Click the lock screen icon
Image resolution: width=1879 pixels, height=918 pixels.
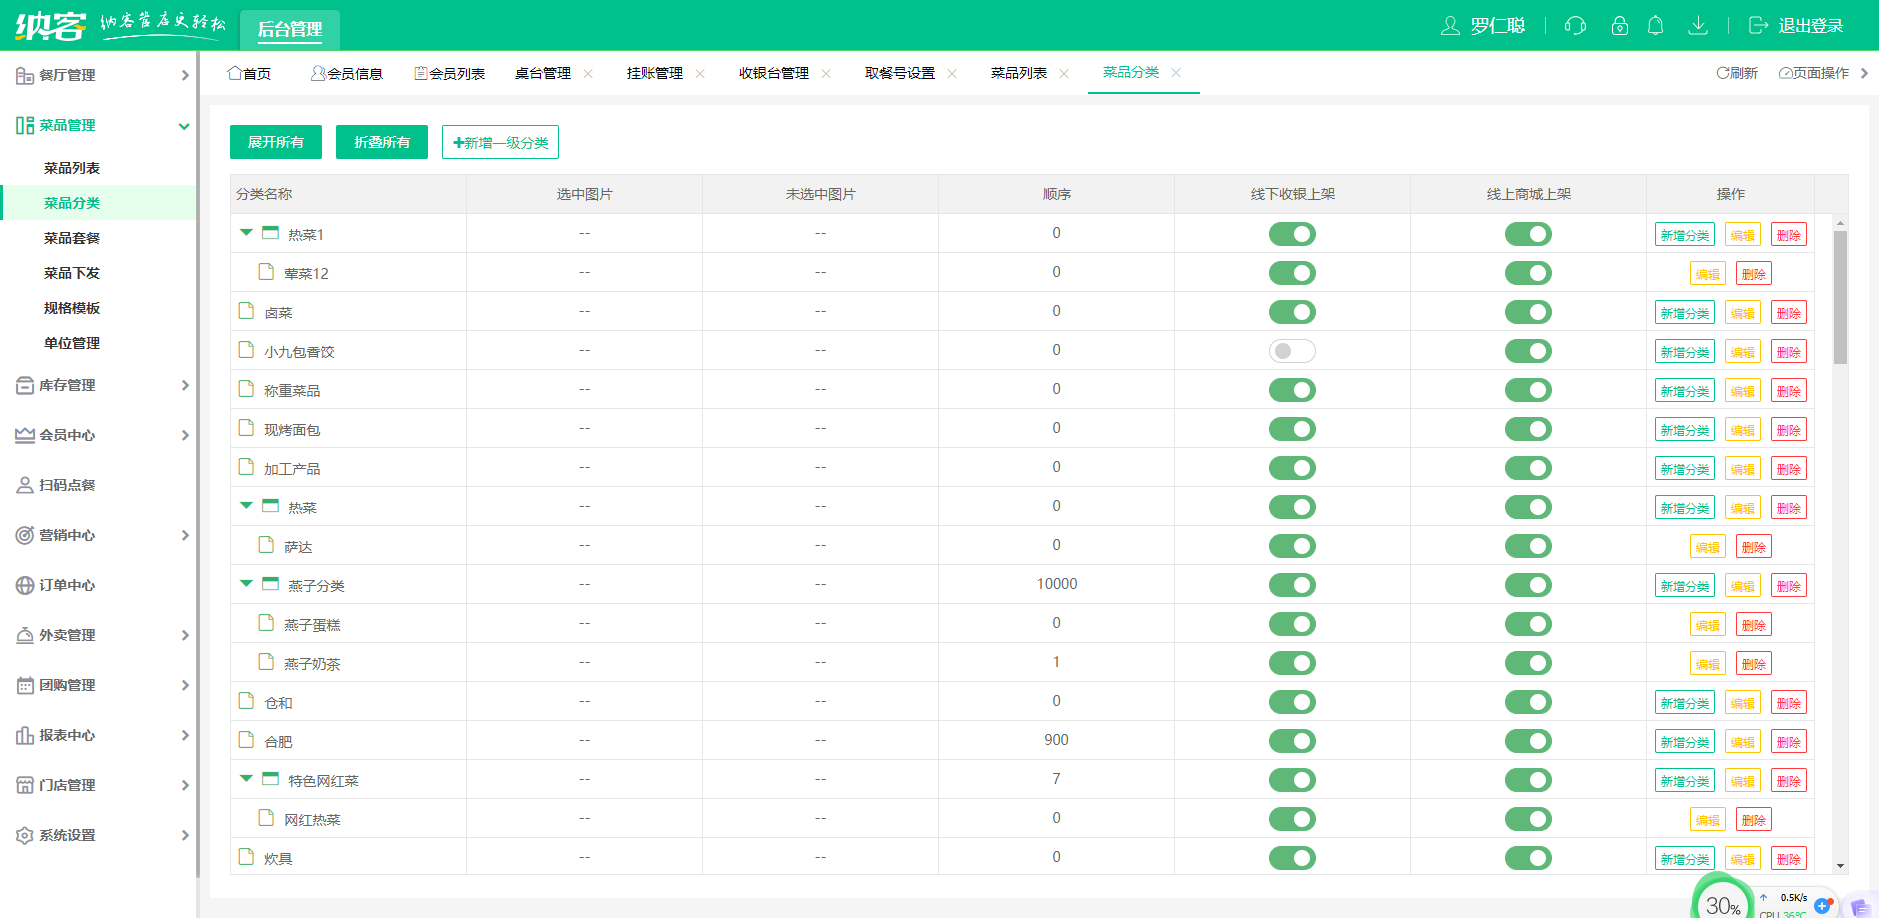[1620, 26]
